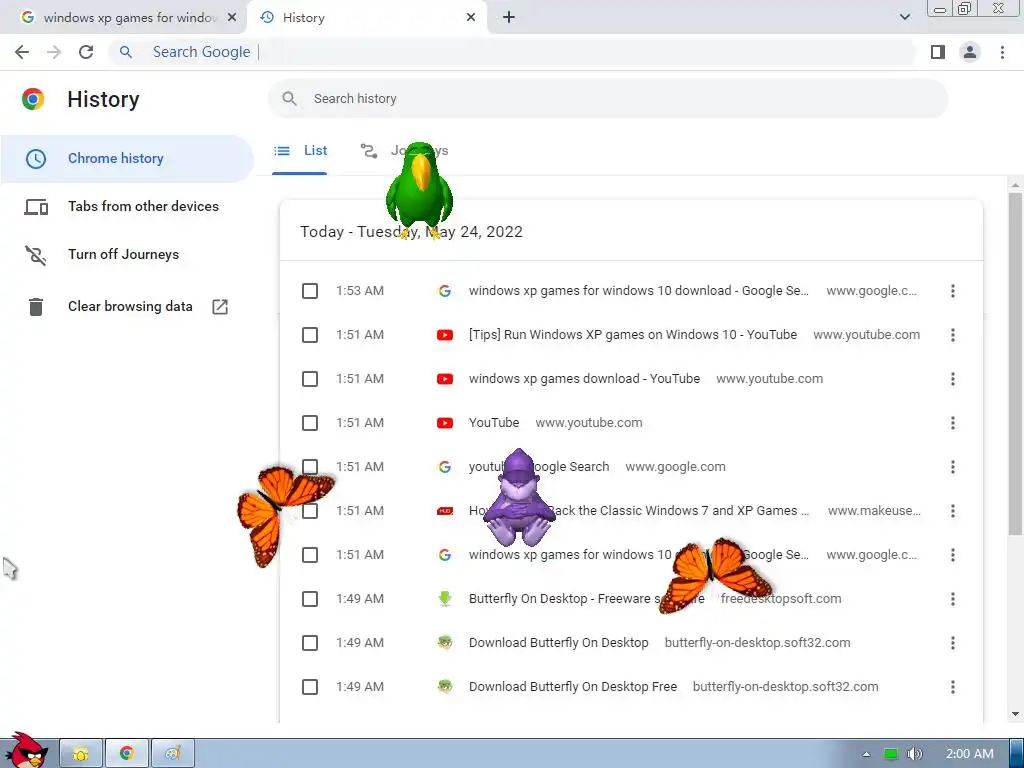Close the History tab
1024x768 pixels.
point(471,18)
